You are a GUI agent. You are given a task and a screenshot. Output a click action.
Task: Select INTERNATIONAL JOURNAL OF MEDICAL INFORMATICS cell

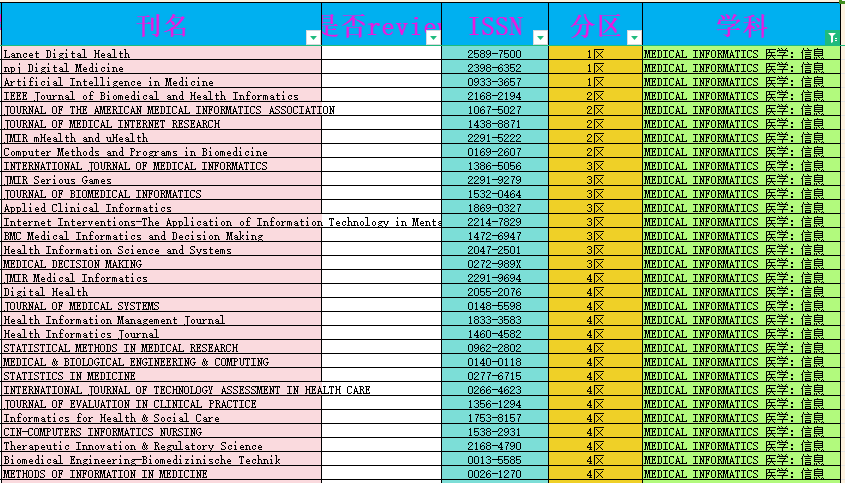162,165
